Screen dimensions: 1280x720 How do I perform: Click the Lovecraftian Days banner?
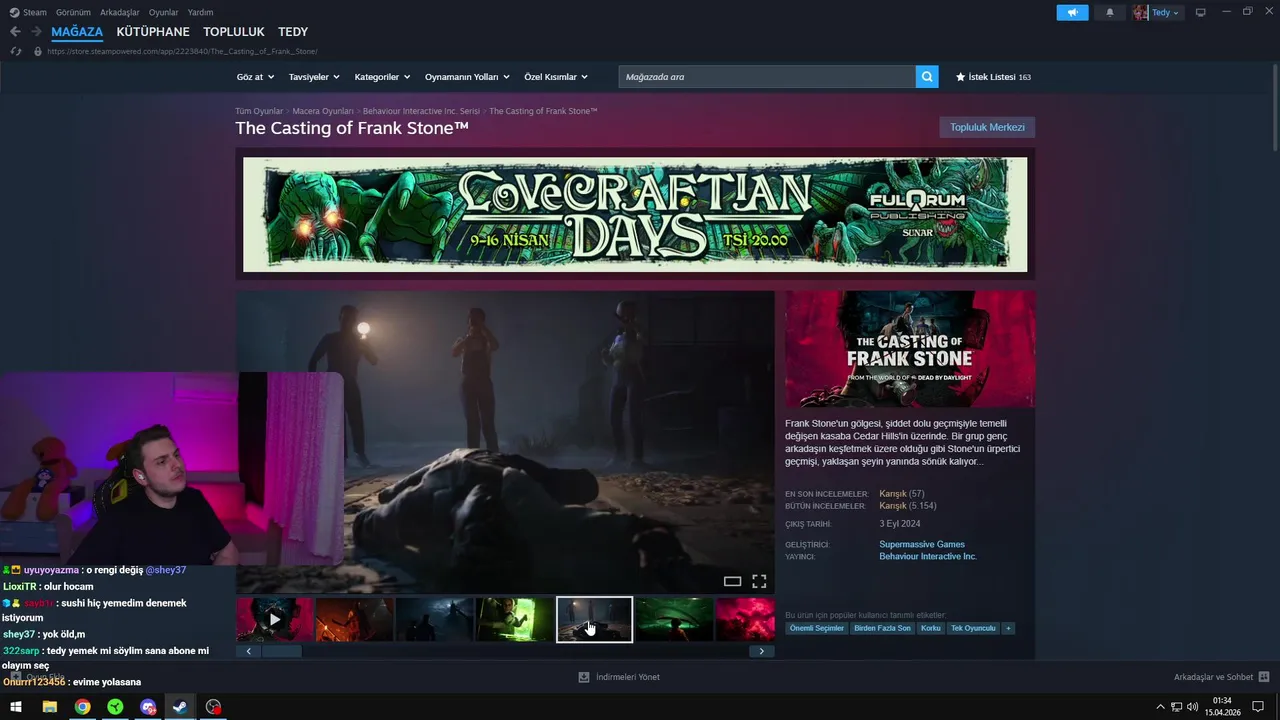click(x=635, y=214)
